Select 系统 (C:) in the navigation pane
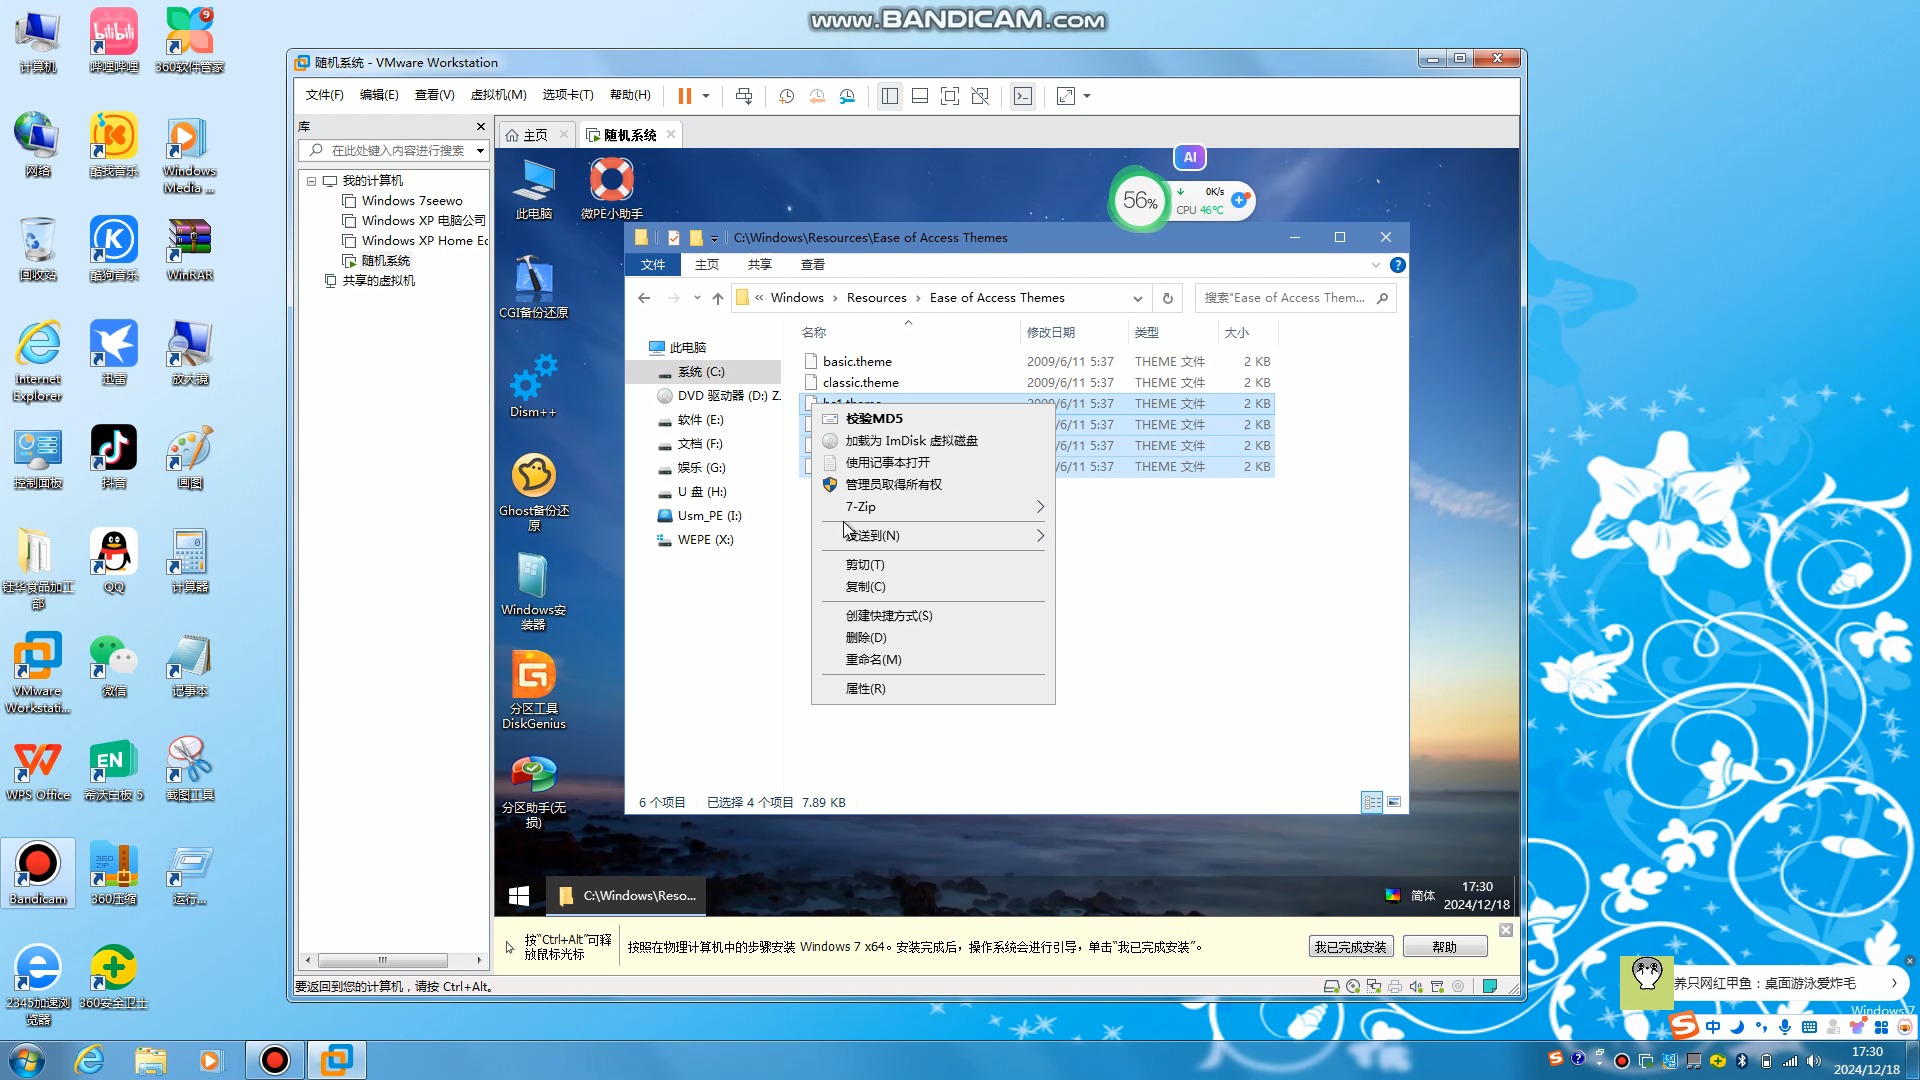The width and height of the screenshot is (1920, 1080). [x=703, y=372]
